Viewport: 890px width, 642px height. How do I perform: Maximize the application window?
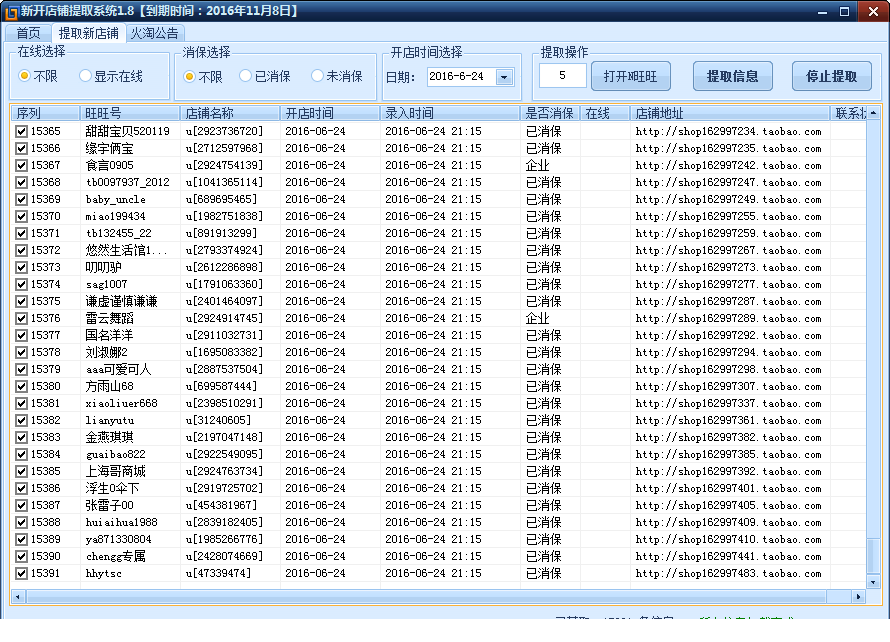pos(845,11)
